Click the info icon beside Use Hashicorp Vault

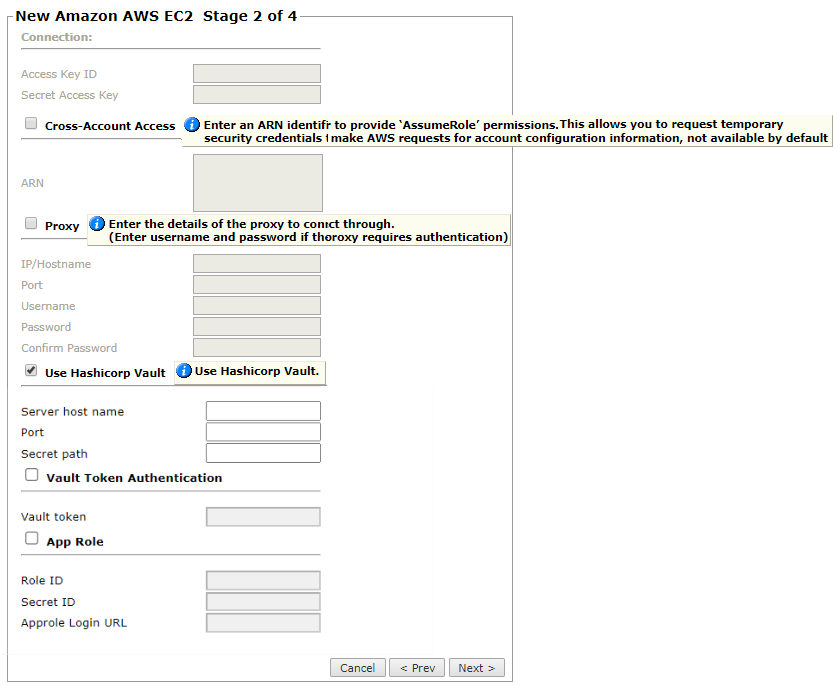(x=184, y=371)
